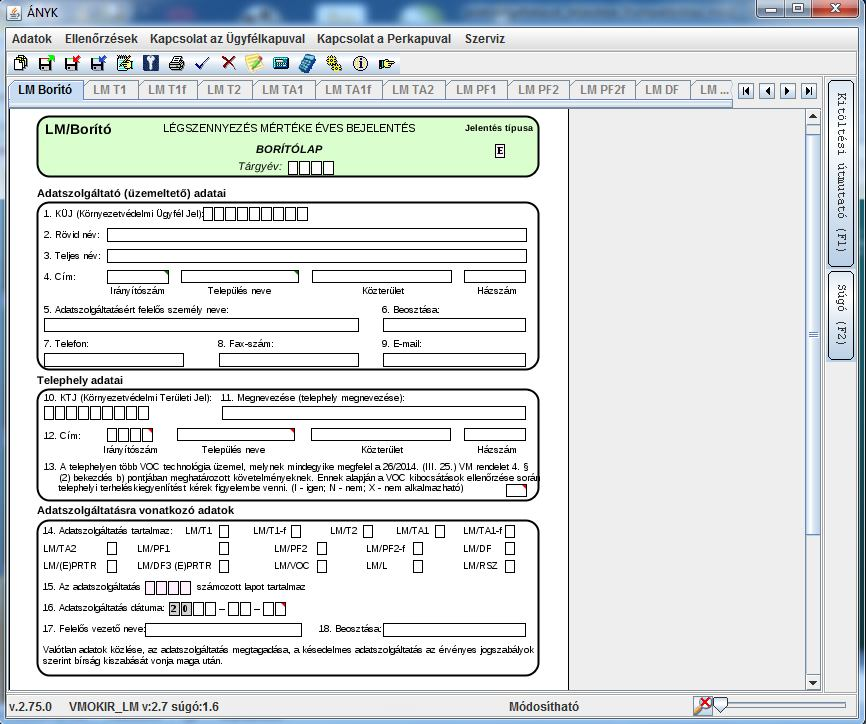Screen dimensions: 866x724
Task: Click the telephely Megnevezése input field
Action: coord(374,413)
